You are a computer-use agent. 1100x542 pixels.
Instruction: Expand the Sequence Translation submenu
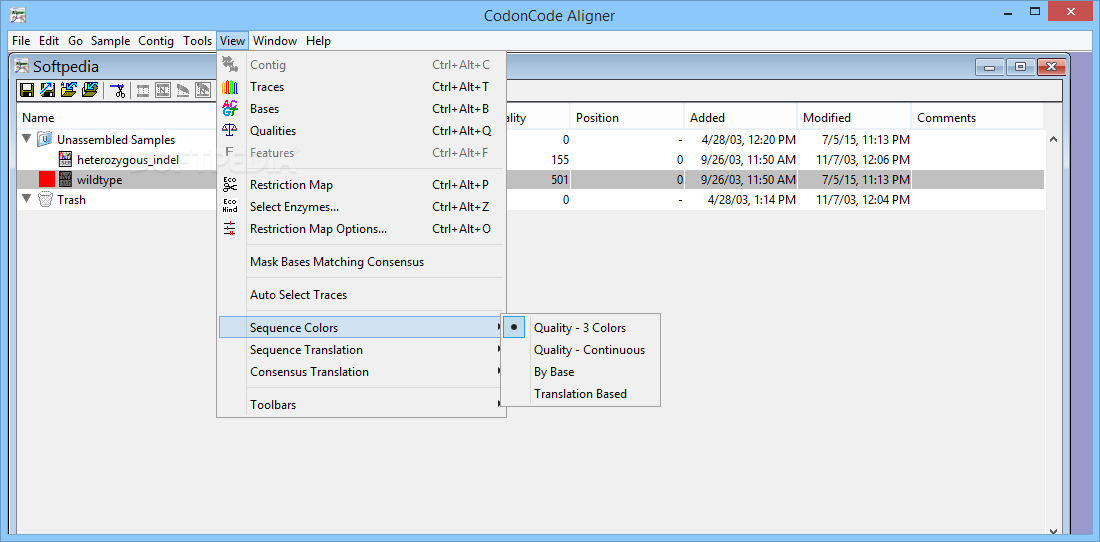coord(361,349)
